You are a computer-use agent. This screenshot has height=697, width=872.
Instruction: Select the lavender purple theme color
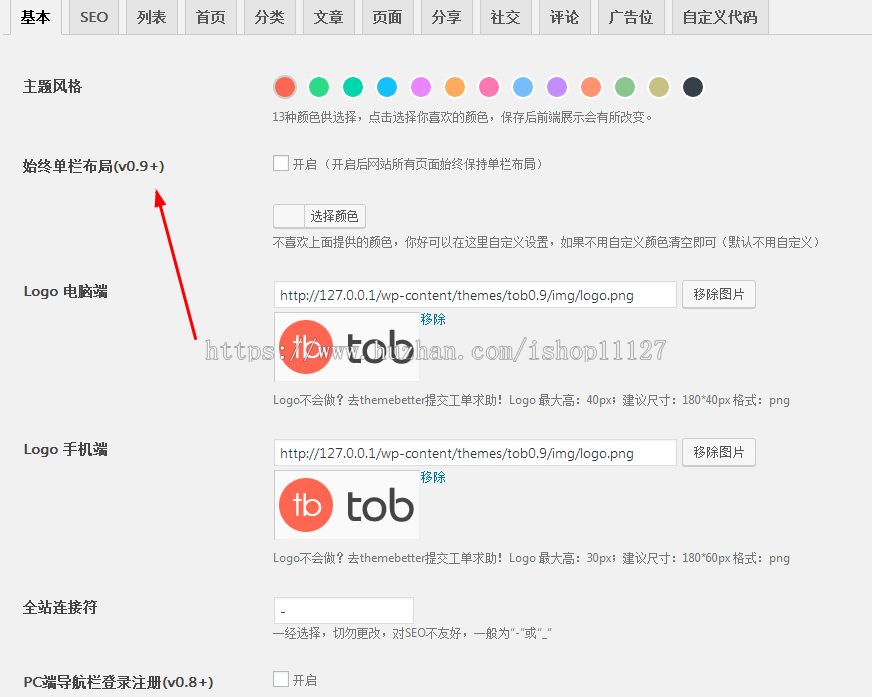557,87
